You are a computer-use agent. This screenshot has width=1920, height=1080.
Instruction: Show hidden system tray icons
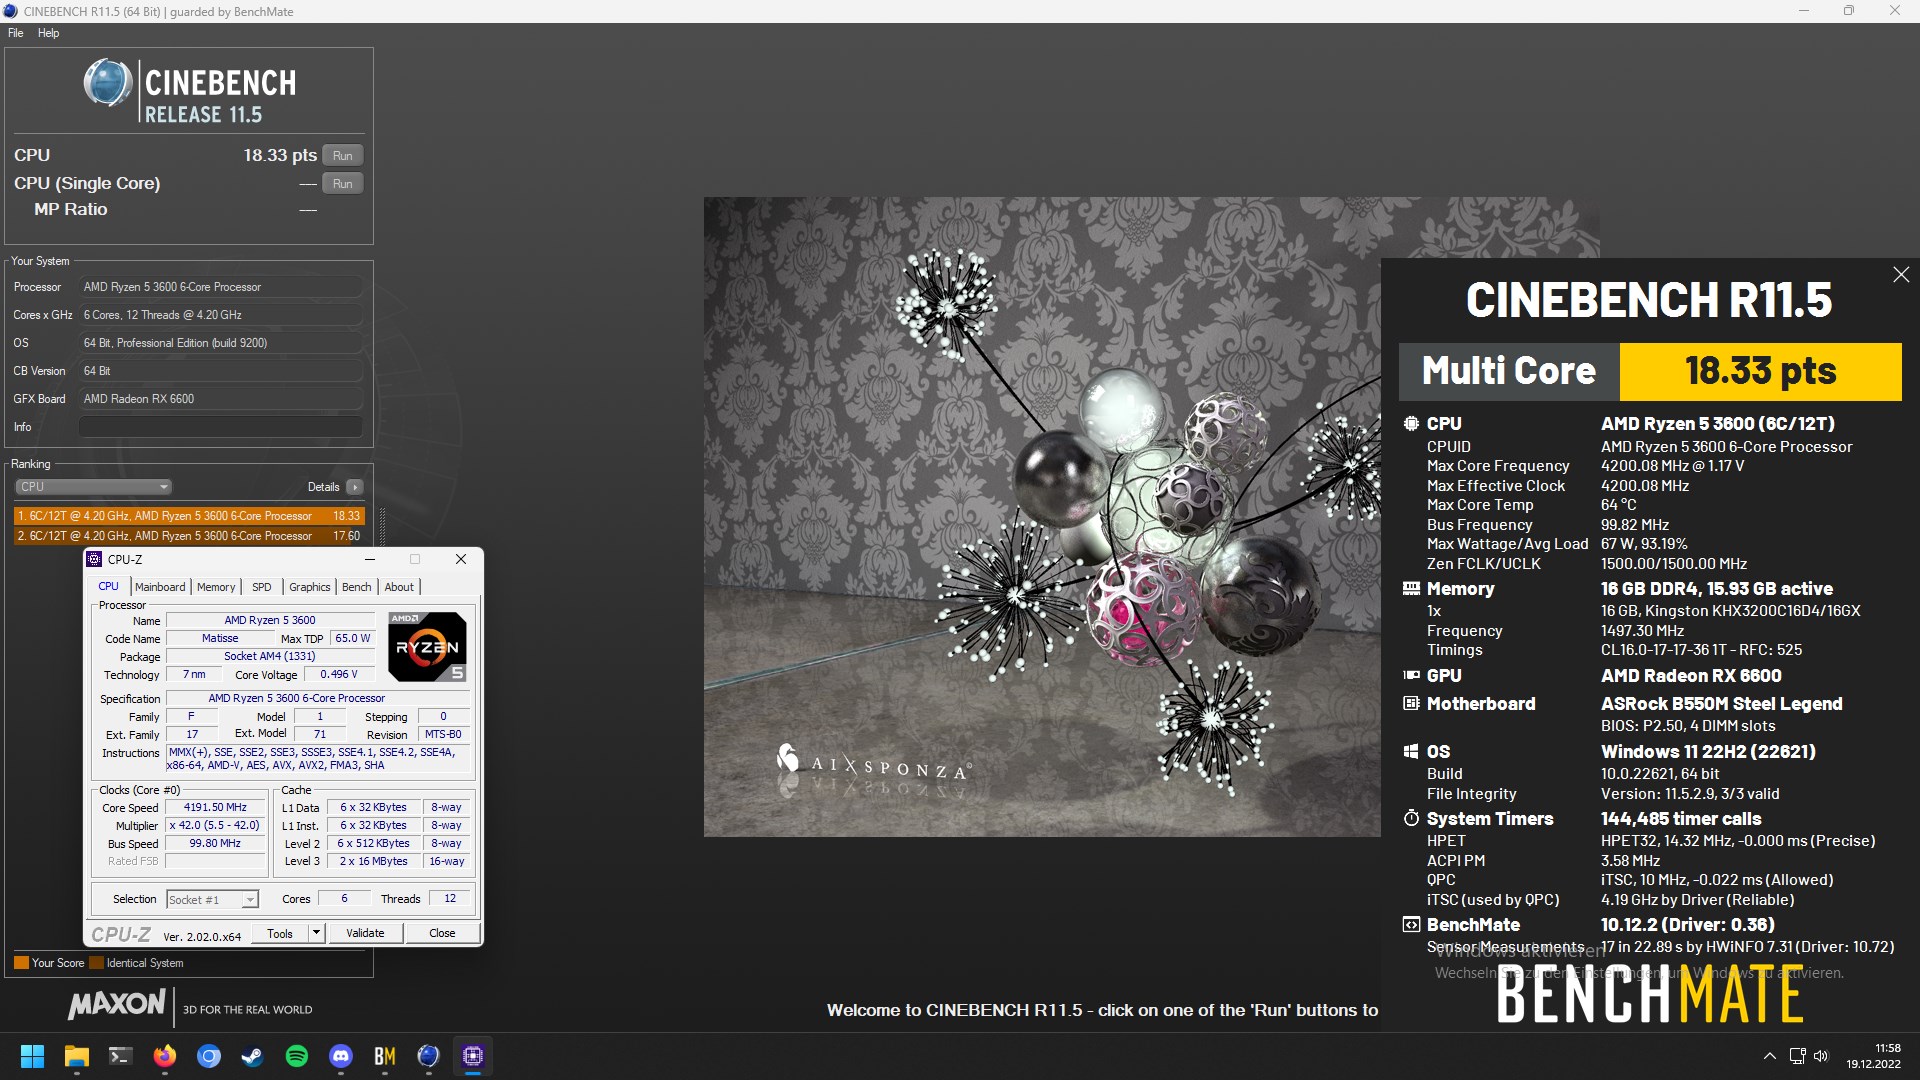(x=1769, y=1056)
